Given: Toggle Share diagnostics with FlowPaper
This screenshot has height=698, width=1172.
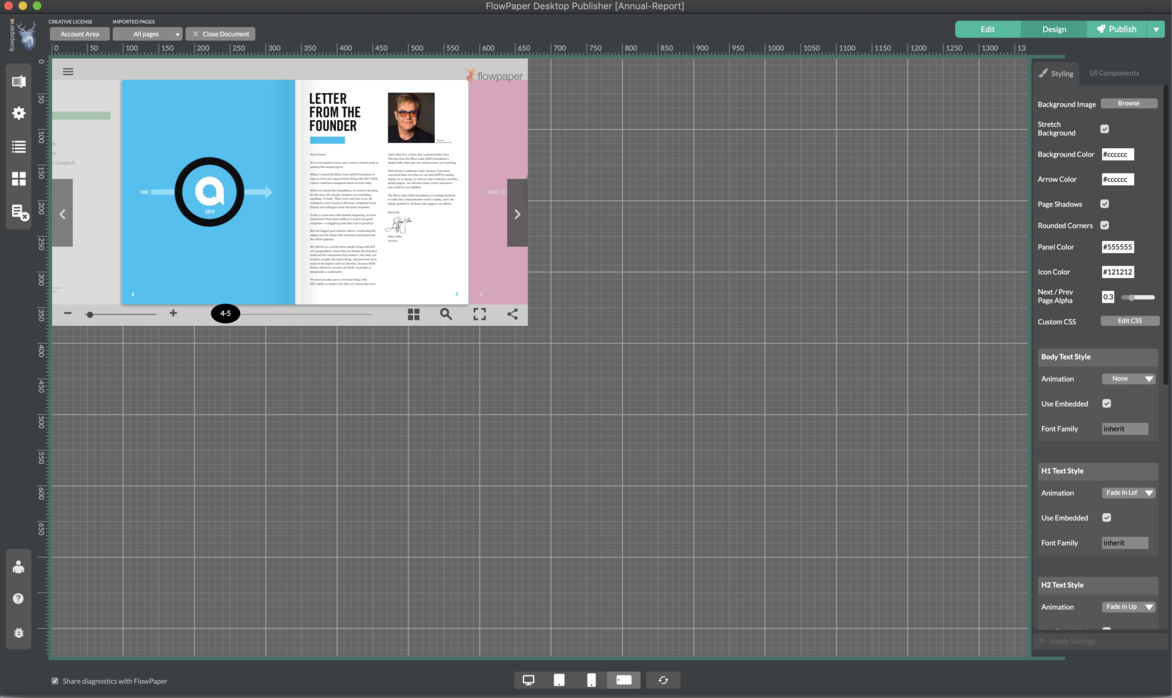Looking at the screenshot, I should [55, 681].
